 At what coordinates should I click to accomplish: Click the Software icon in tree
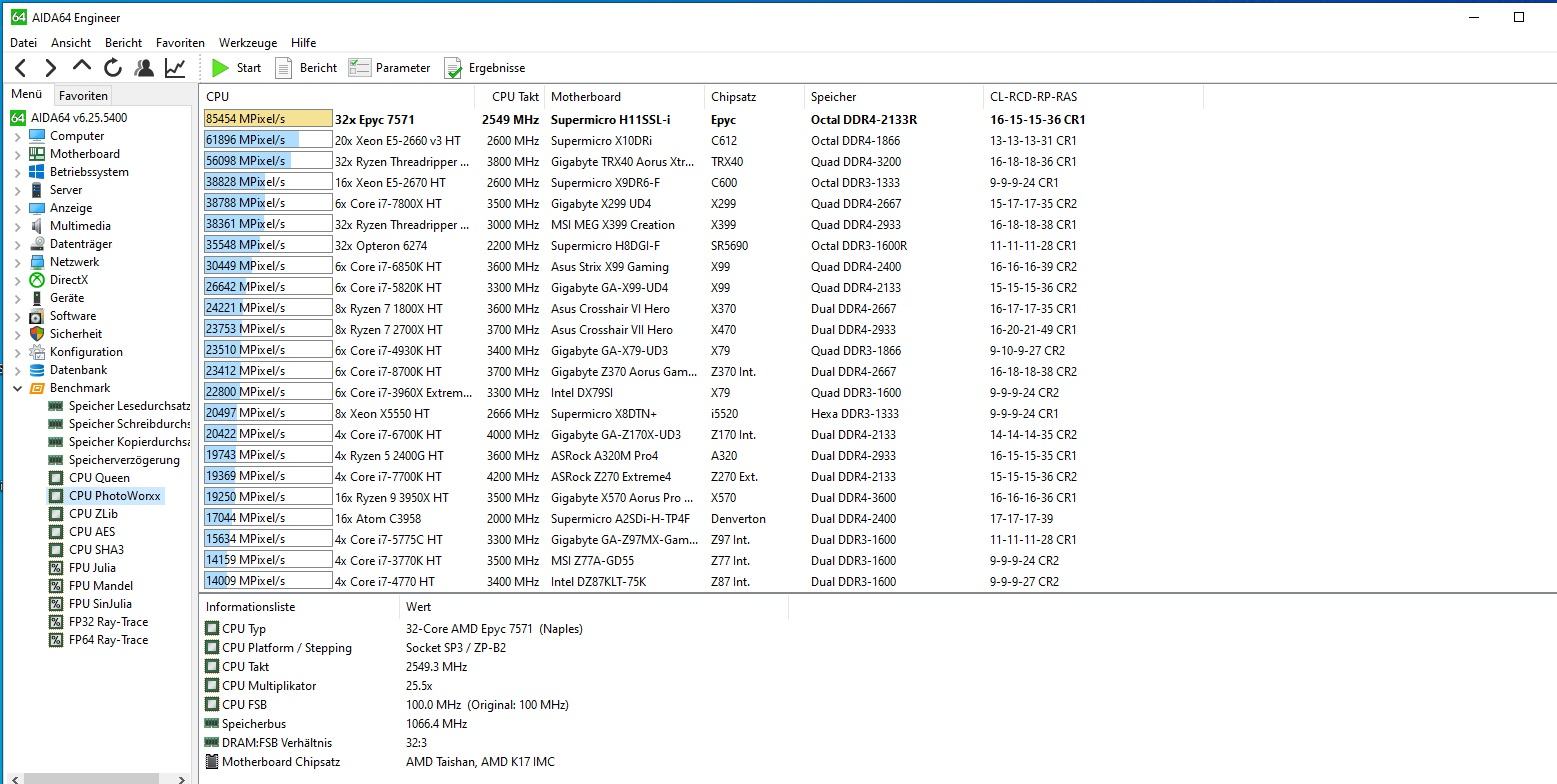click(x=37, y=316)
